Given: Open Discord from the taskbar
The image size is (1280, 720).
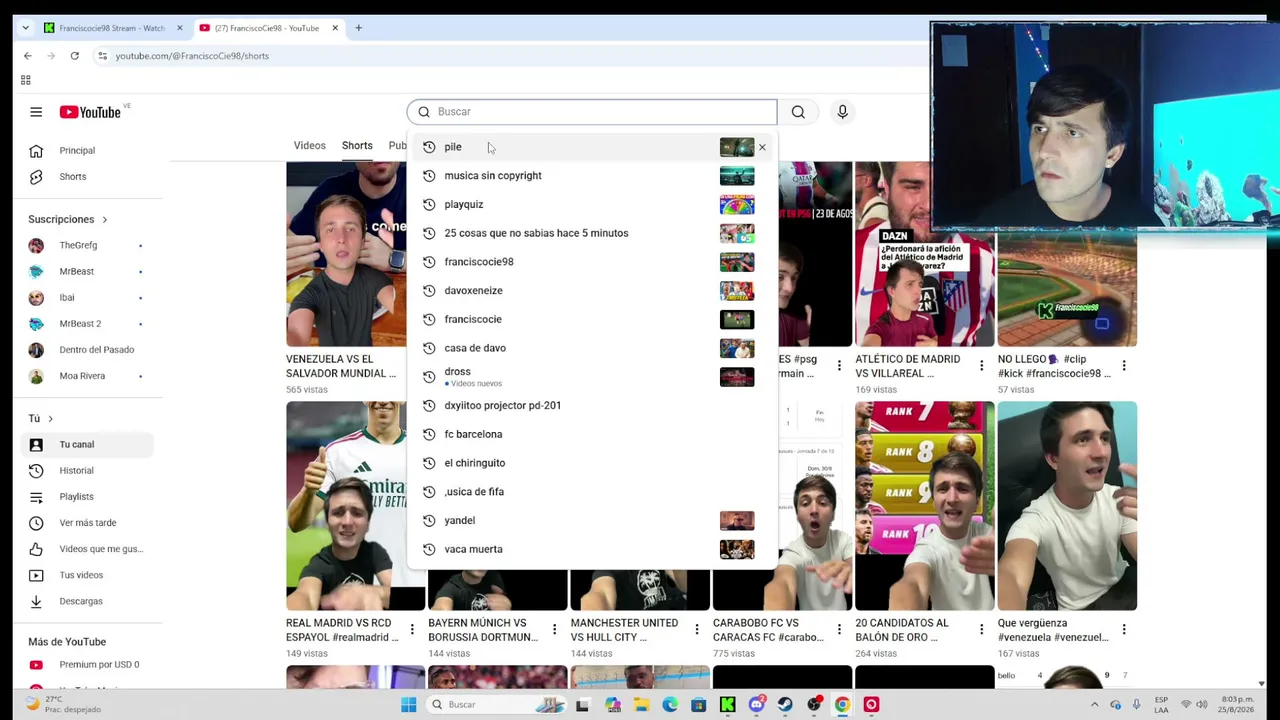Looking at the screenshot, I should 756,704.
